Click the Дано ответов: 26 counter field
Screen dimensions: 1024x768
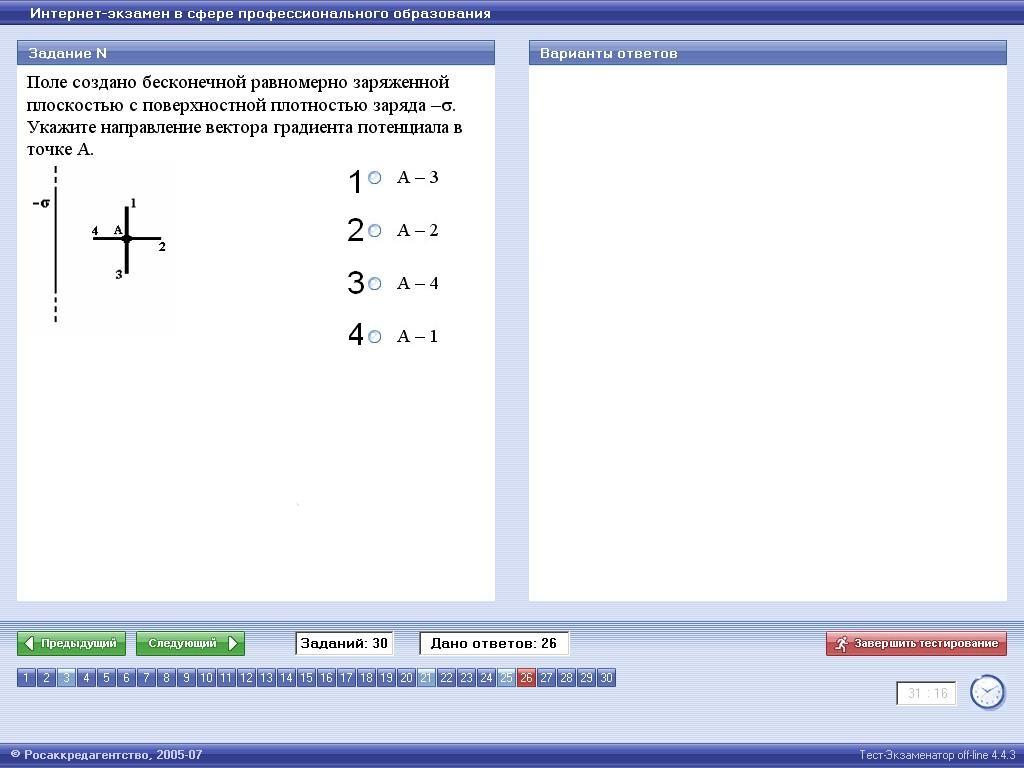(x=494, y=643)
